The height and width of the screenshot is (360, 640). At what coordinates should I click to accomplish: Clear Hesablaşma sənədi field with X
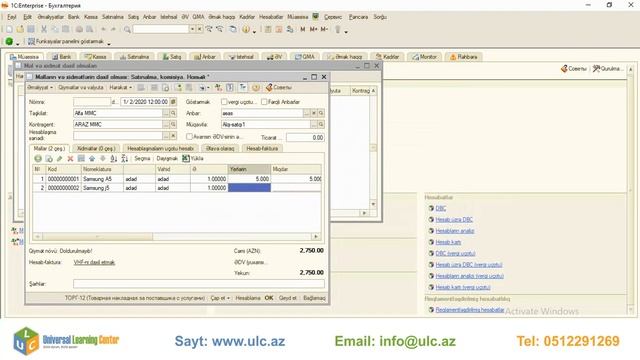point(173,136)
